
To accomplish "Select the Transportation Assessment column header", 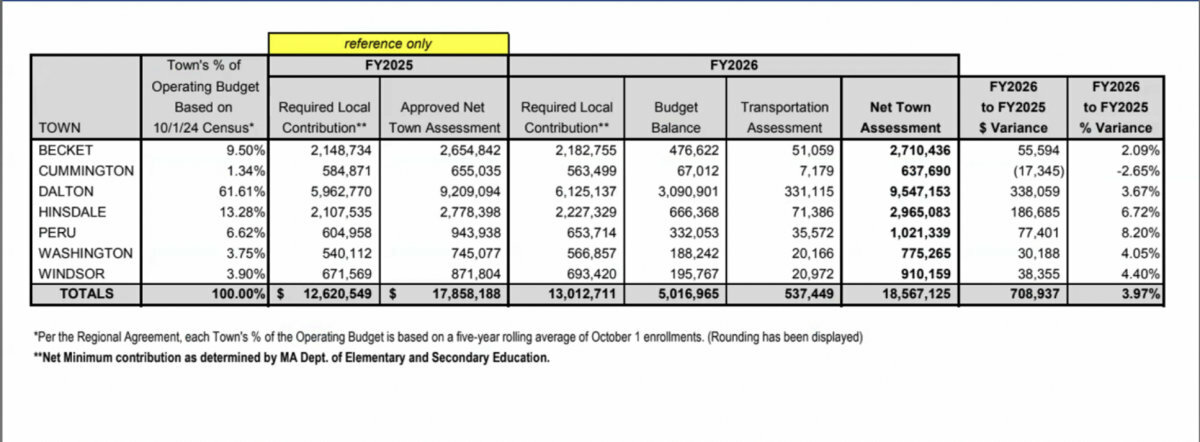I will point(785,117).
